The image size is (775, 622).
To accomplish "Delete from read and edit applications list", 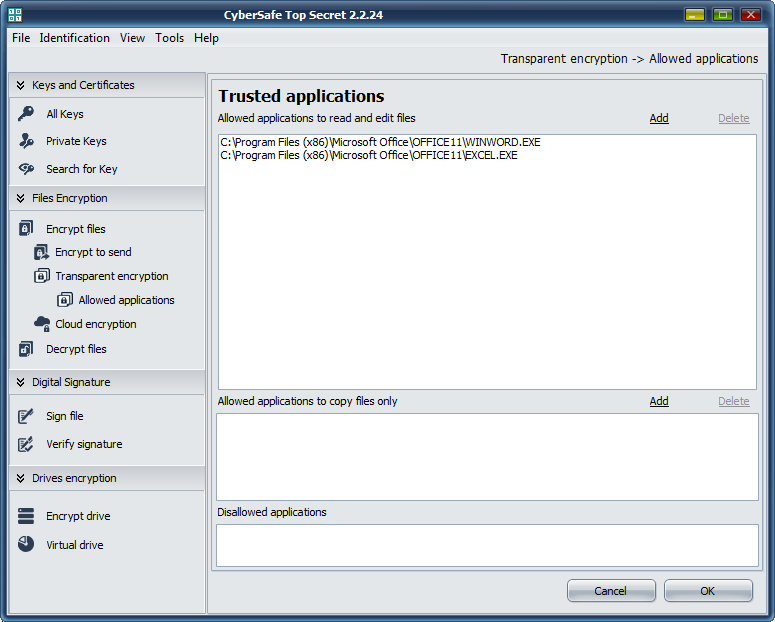I will pos(733,118).
